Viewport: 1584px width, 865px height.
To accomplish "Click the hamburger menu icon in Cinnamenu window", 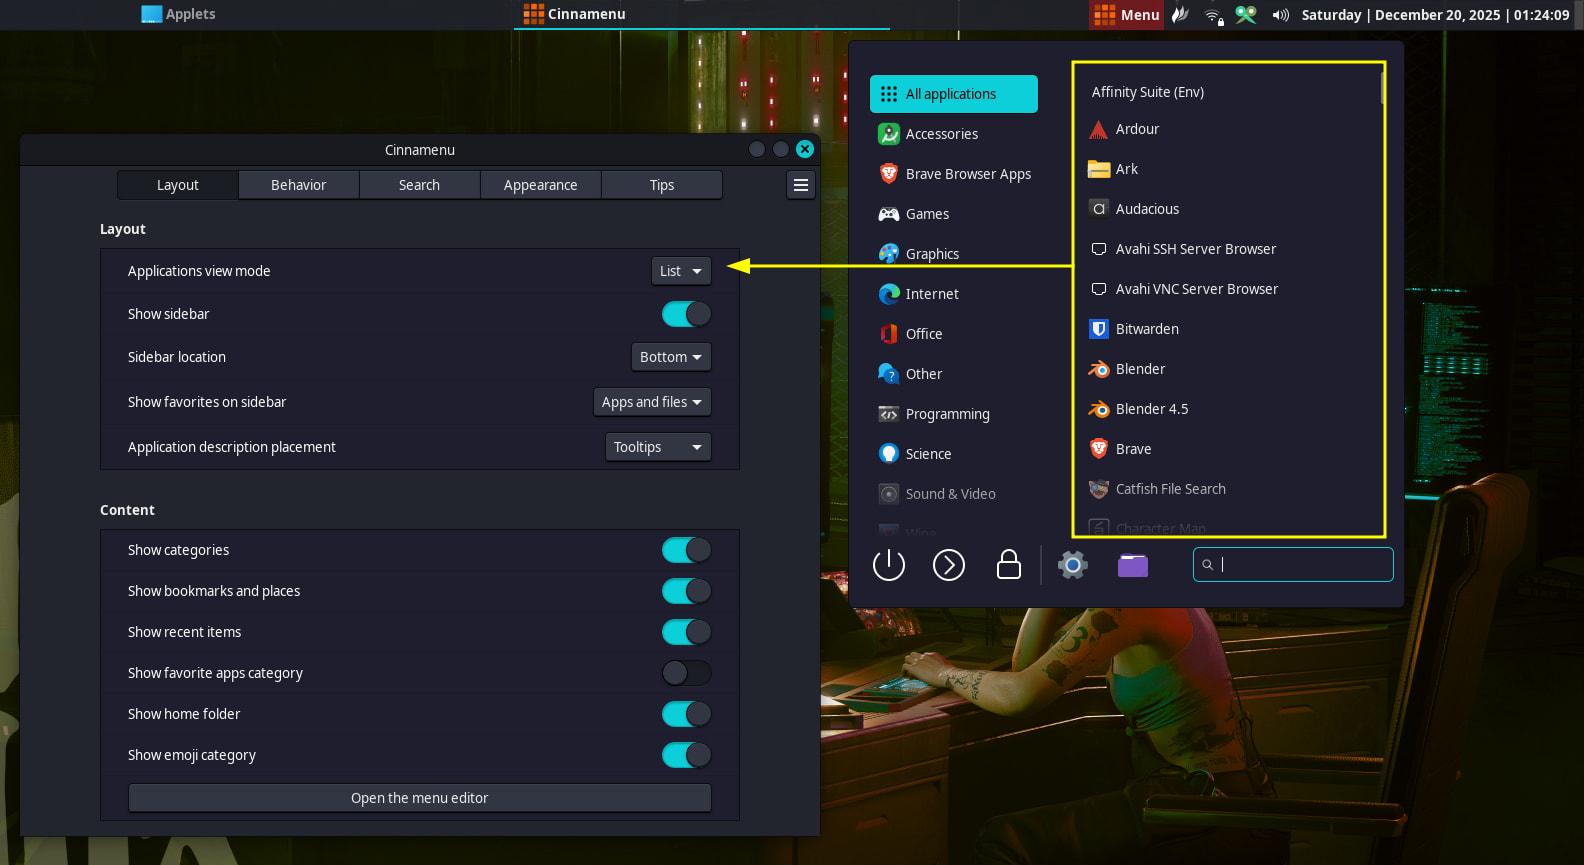I will click(x=801, y=185).
